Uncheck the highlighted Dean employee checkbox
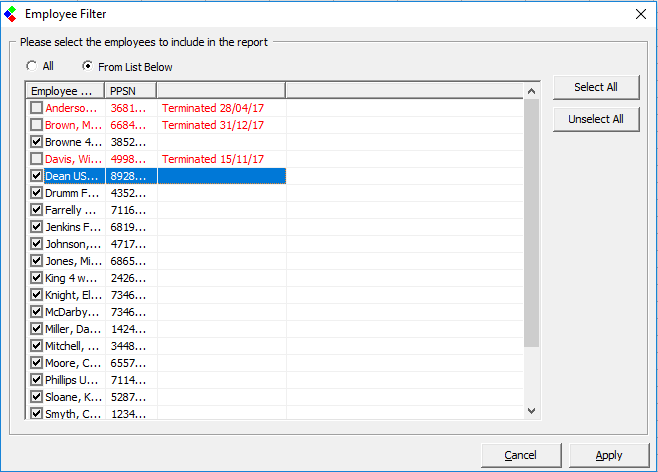The image size is (658, 472). point(36,176)
